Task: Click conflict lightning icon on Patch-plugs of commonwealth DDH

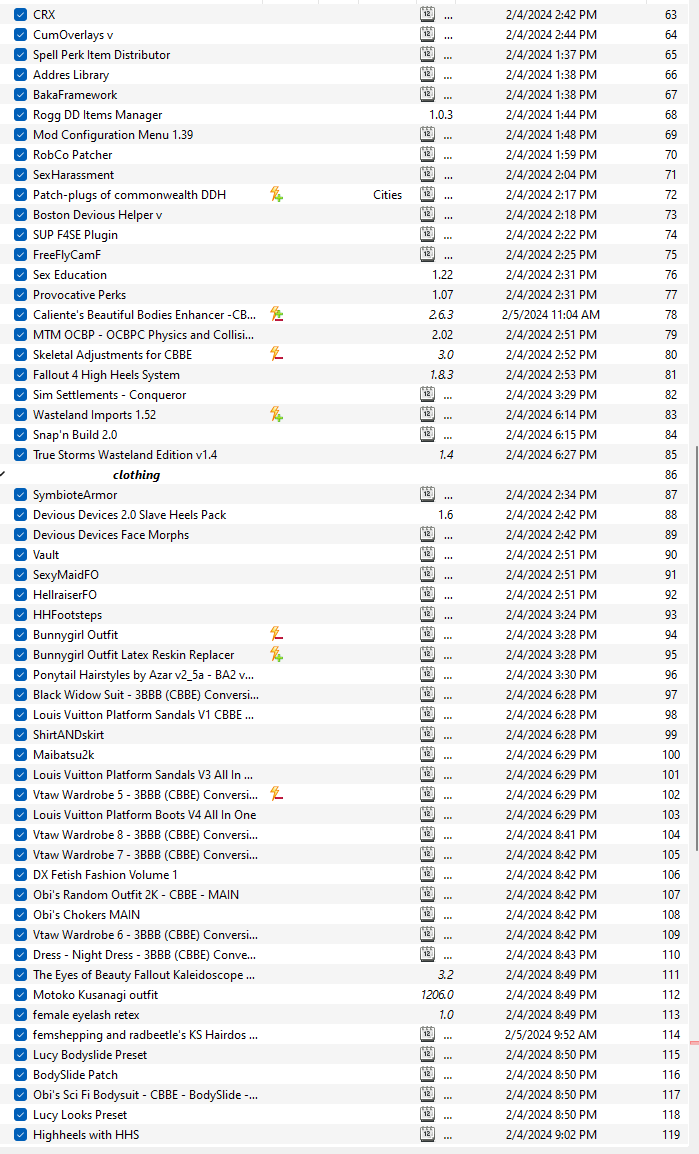Action: click(x=276, y=194)
